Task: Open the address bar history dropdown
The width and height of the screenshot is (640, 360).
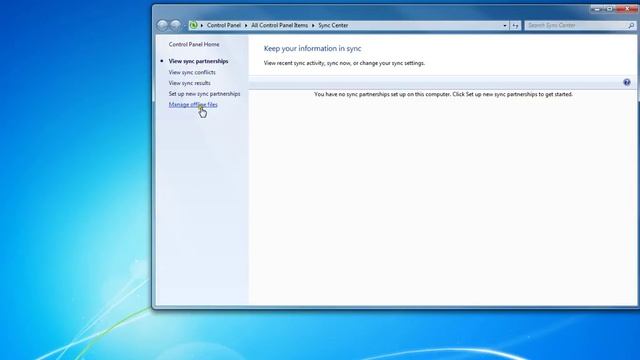Action: point(504,25)
